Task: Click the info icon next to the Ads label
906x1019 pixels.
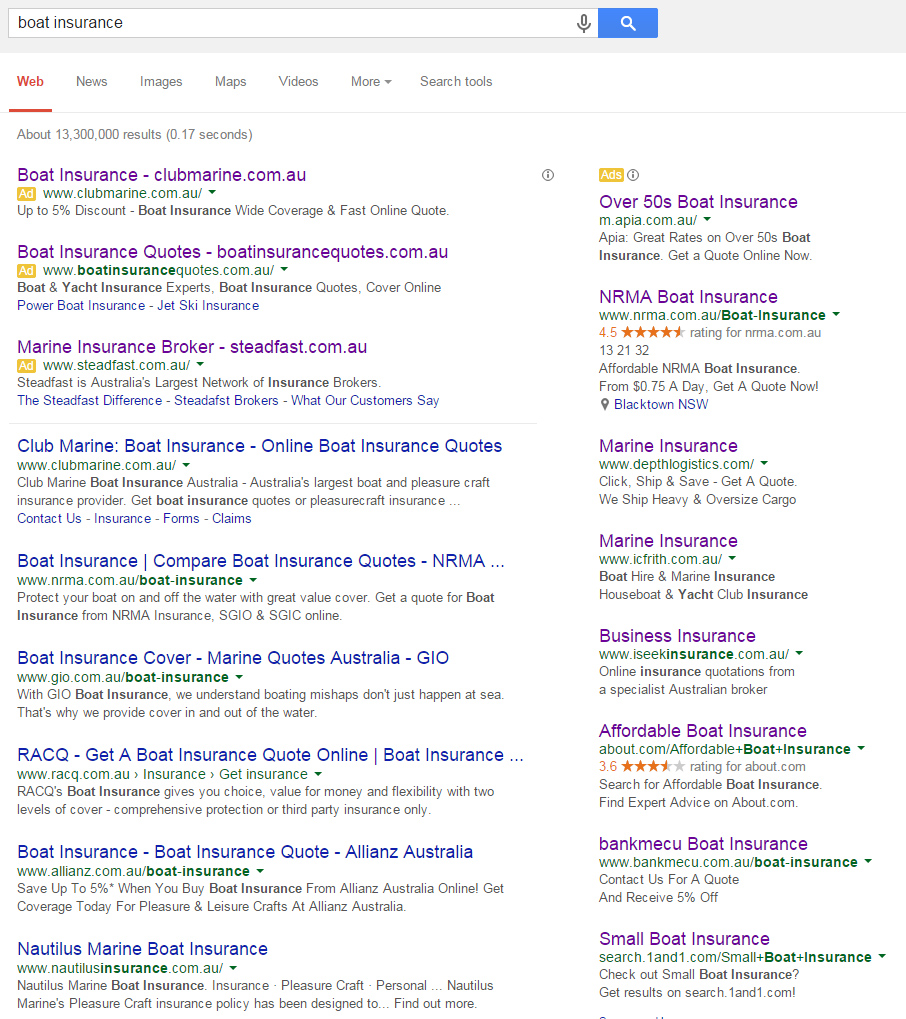Action: tap(633, 175)
